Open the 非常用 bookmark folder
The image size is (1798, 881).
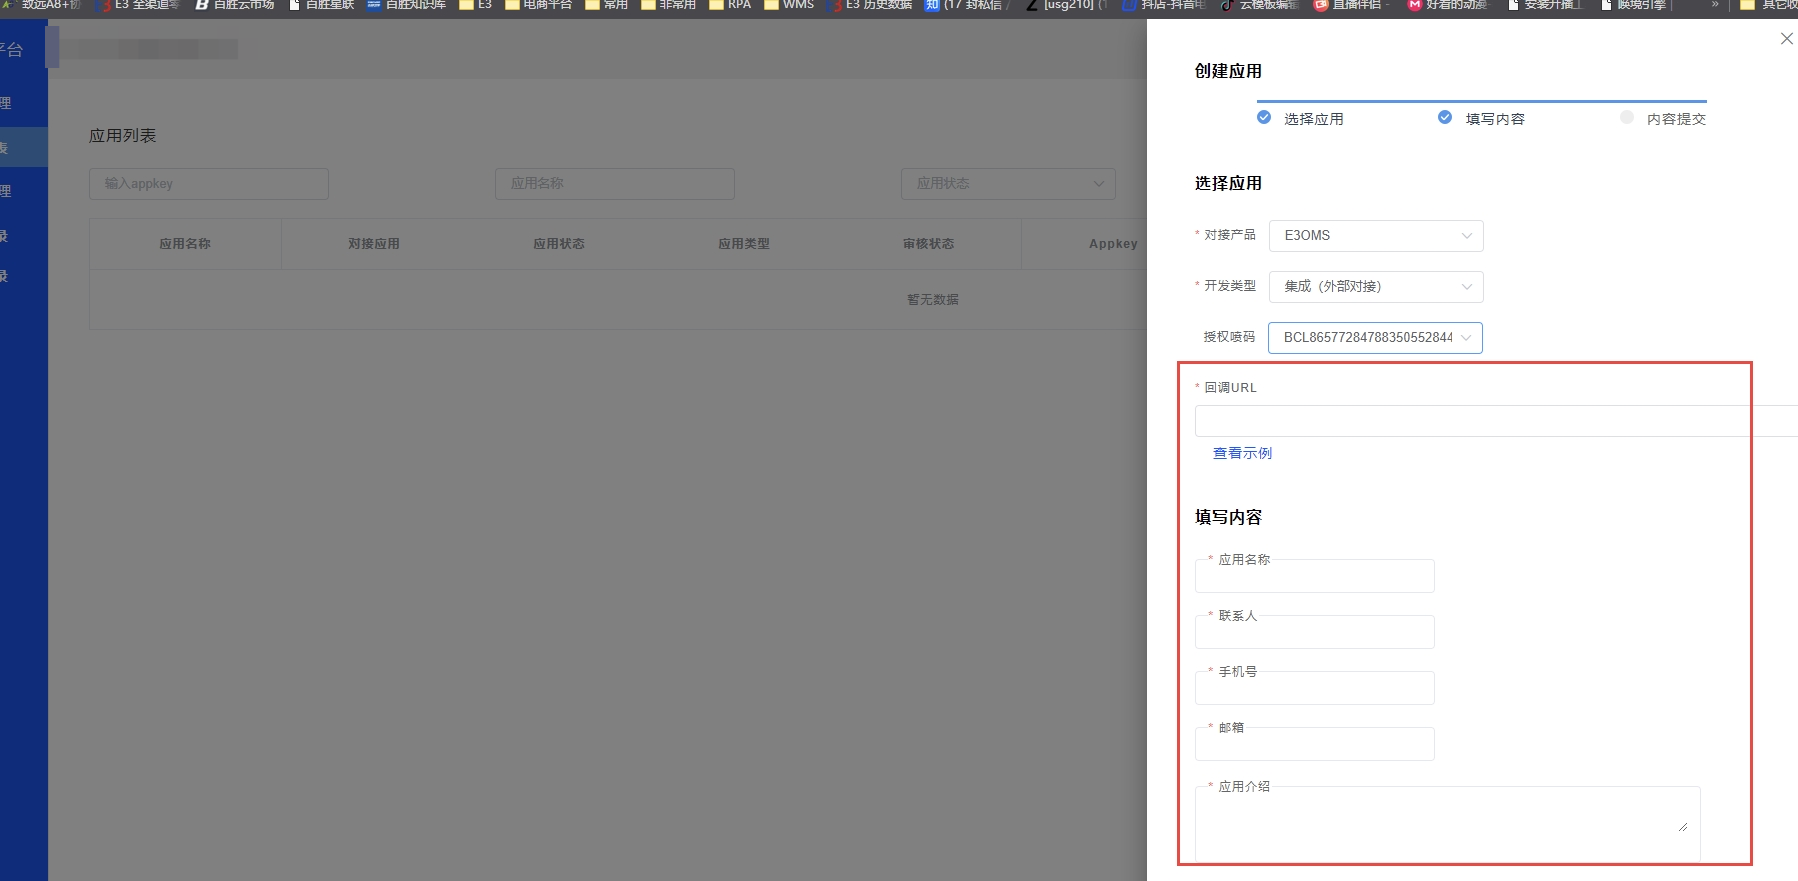coord(669,5)
